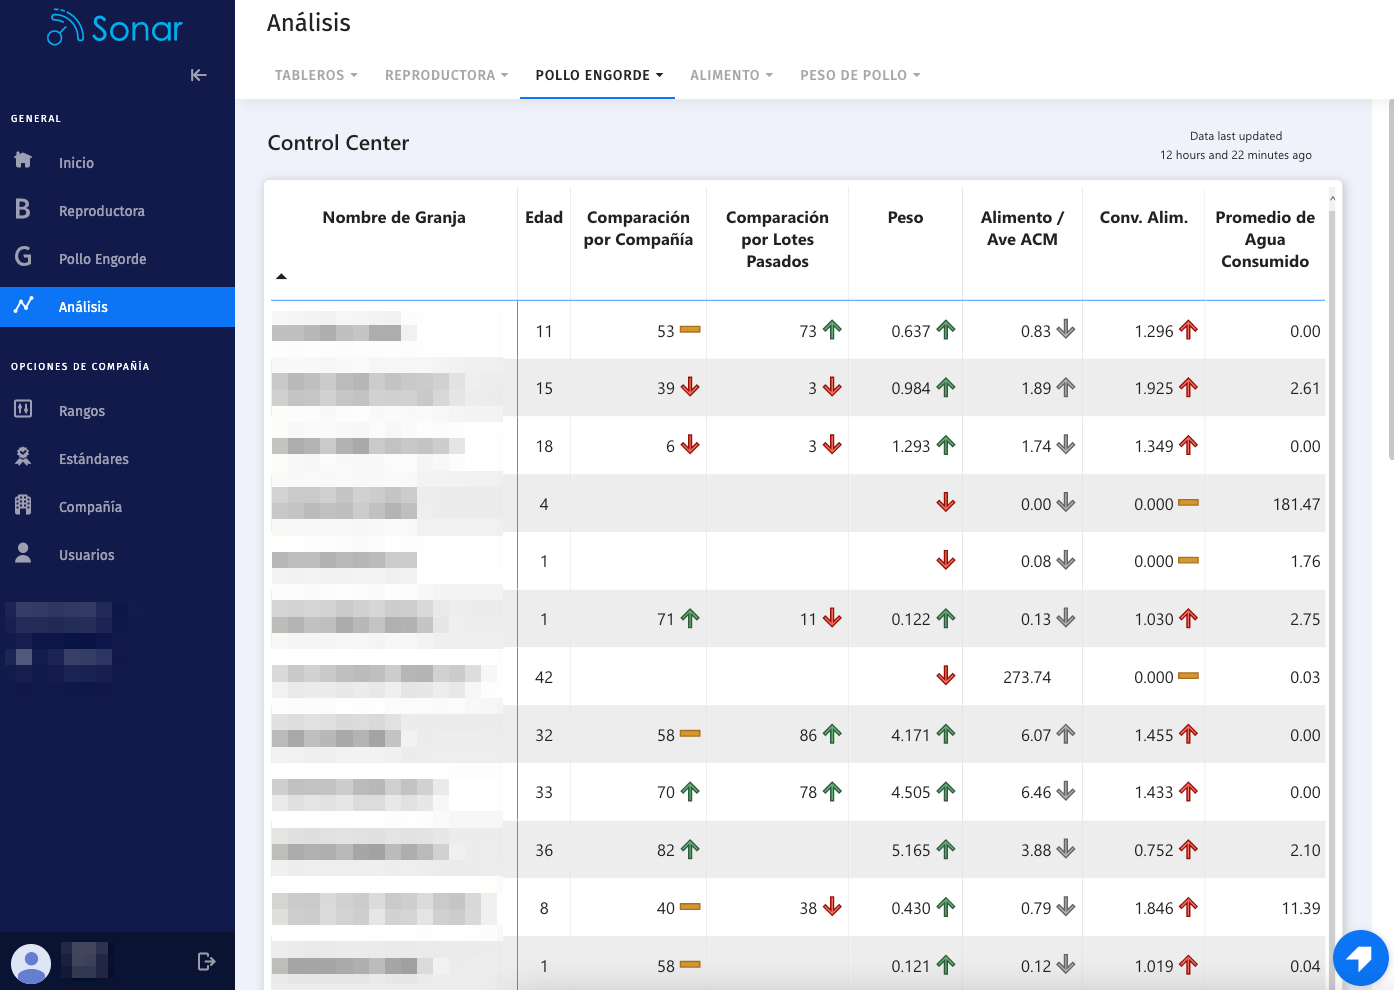Click the red down arrow next to 38
The height and width of the screenshot is (990, 1394).
point(832,907)
